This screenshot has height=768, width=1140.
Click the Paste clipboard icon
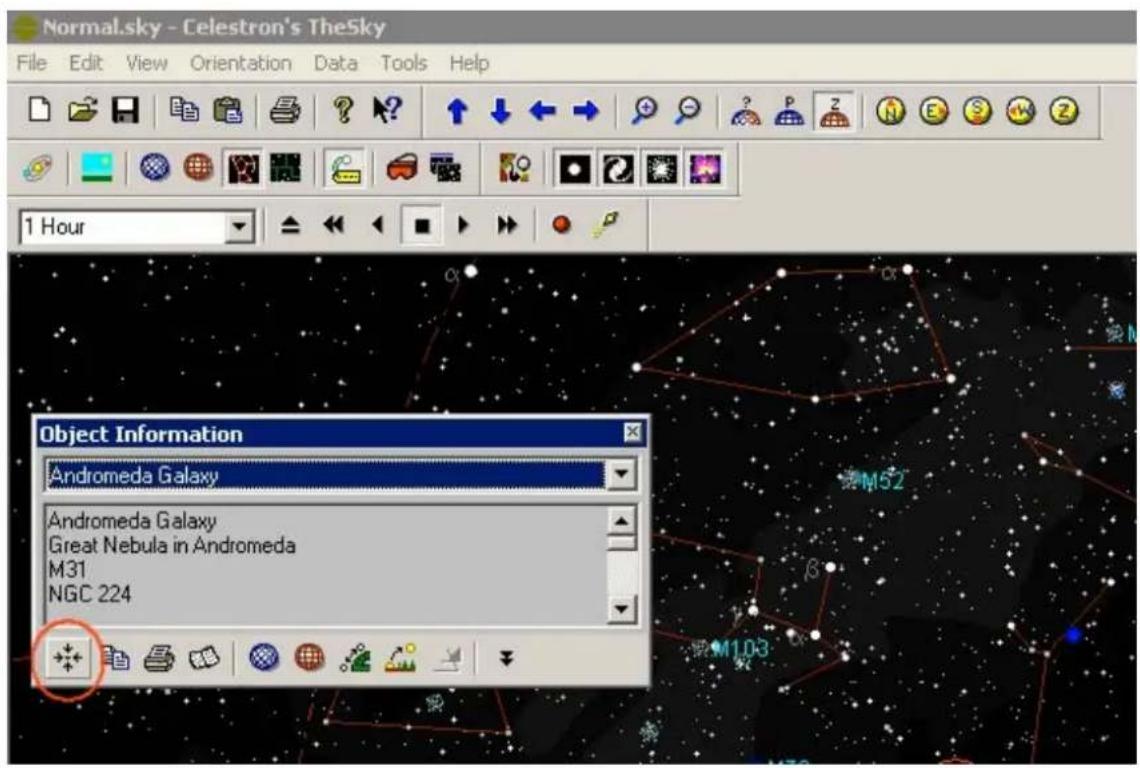(x=228, y=111)
